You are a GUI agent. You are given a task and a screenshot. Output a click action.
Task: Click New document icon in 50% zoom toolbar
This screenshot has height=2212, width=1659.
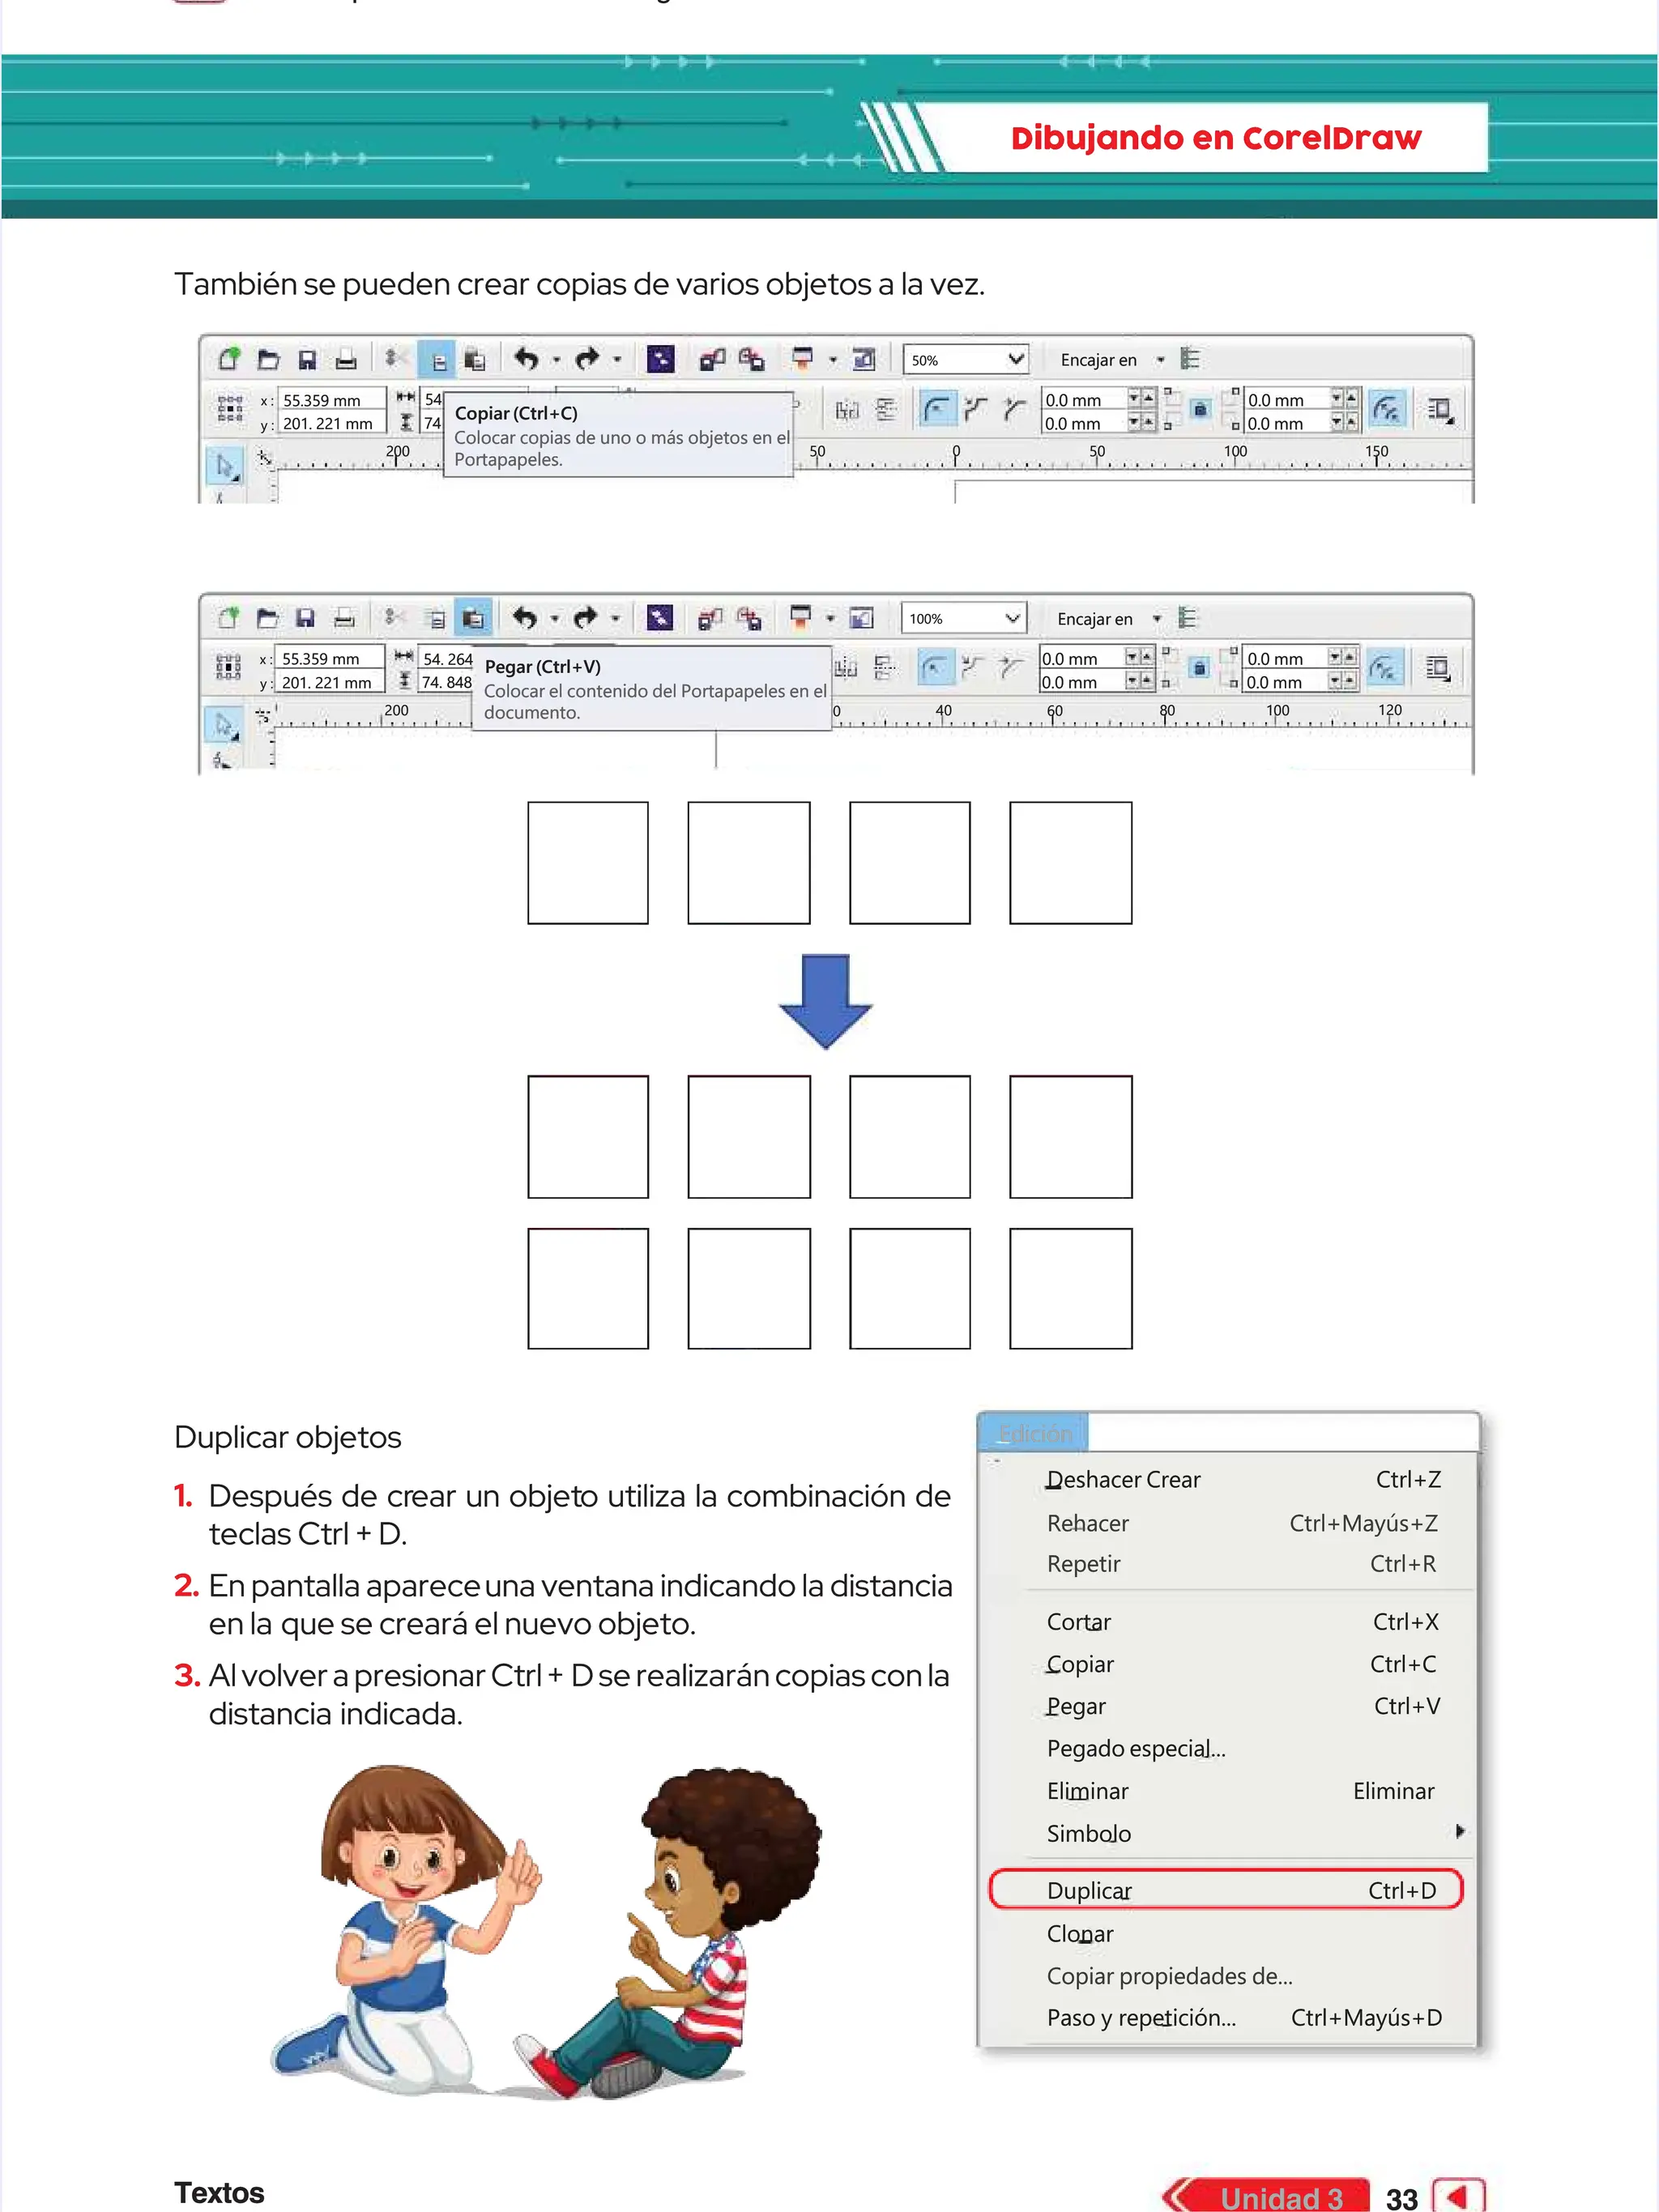(229, 359)
